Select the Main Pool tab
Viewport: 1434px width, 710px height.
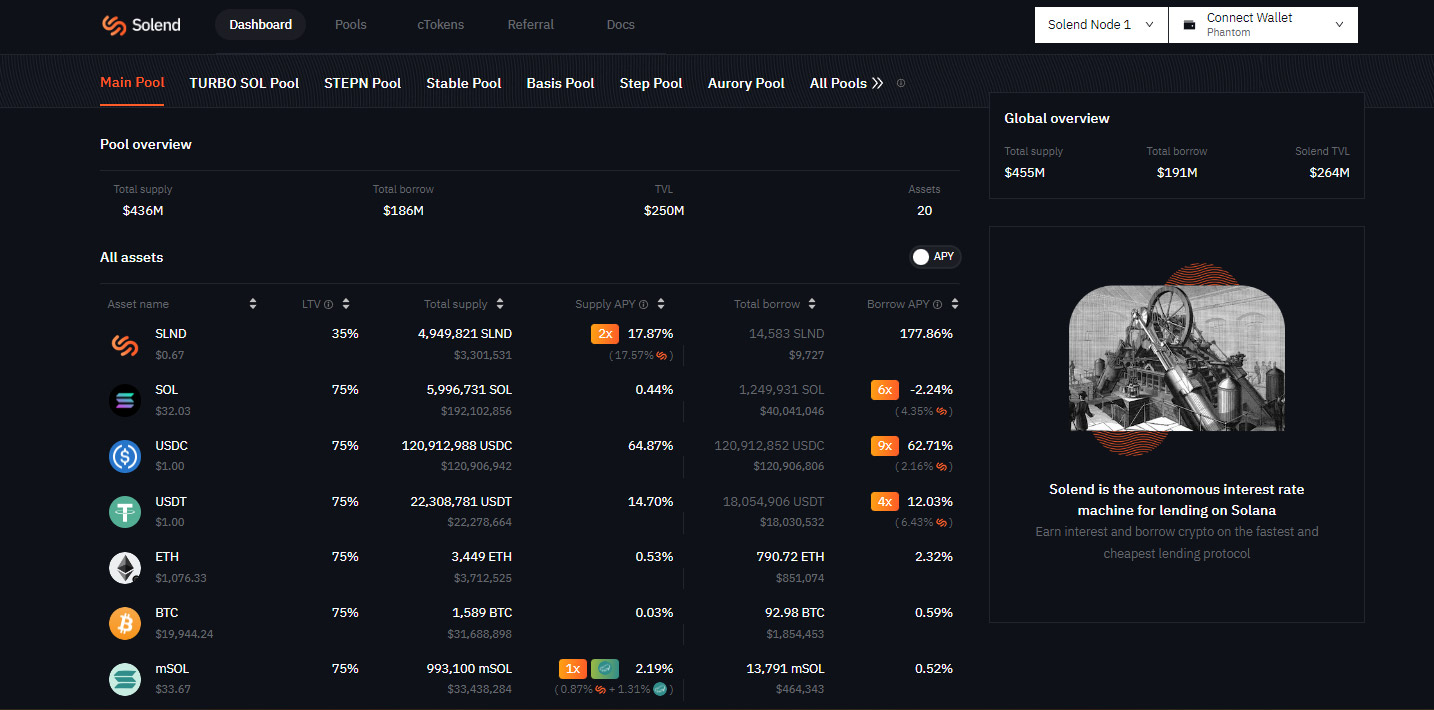coord(133,83)
